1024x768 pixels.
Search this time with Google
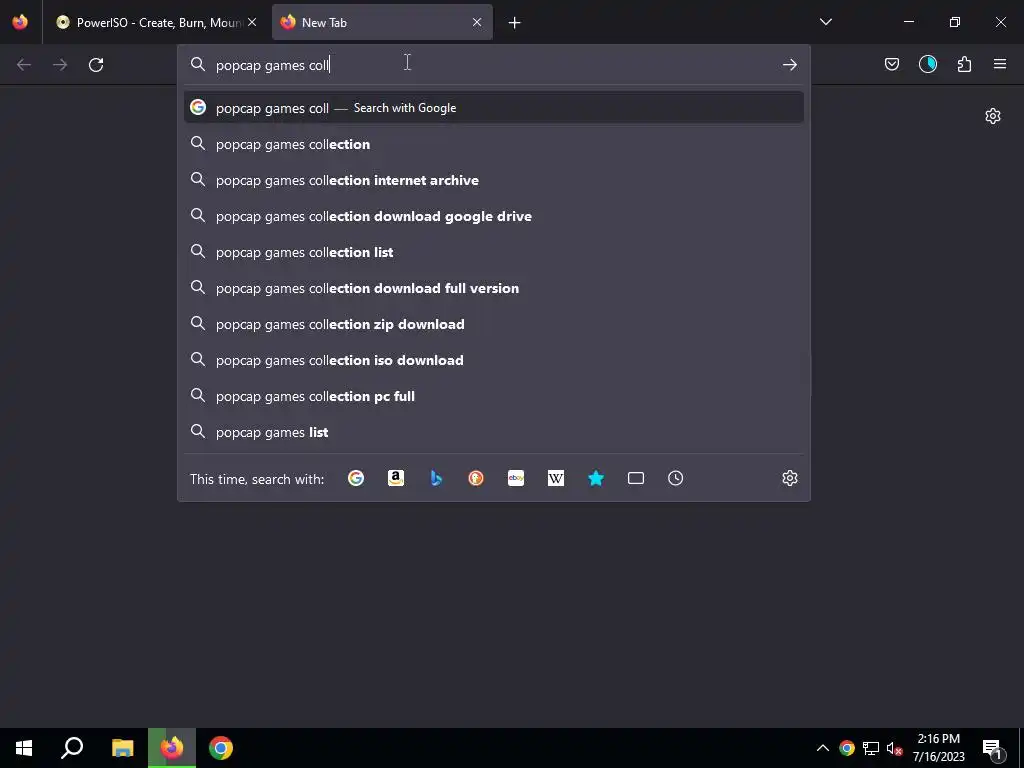356,478
